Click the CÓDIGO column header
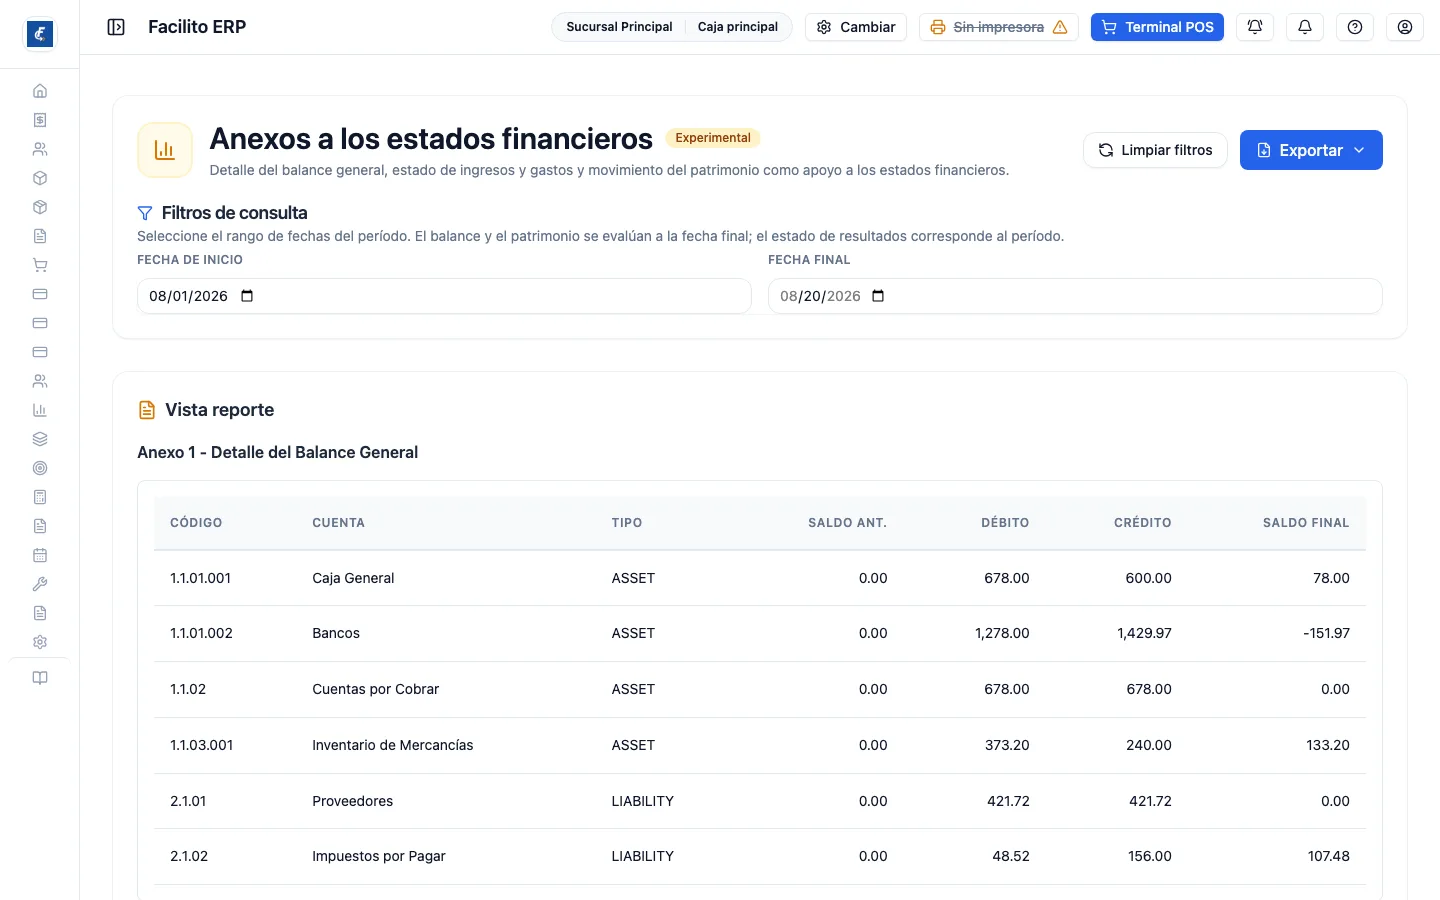Screen dimensions: 1440x900 (x=196, y=523)
